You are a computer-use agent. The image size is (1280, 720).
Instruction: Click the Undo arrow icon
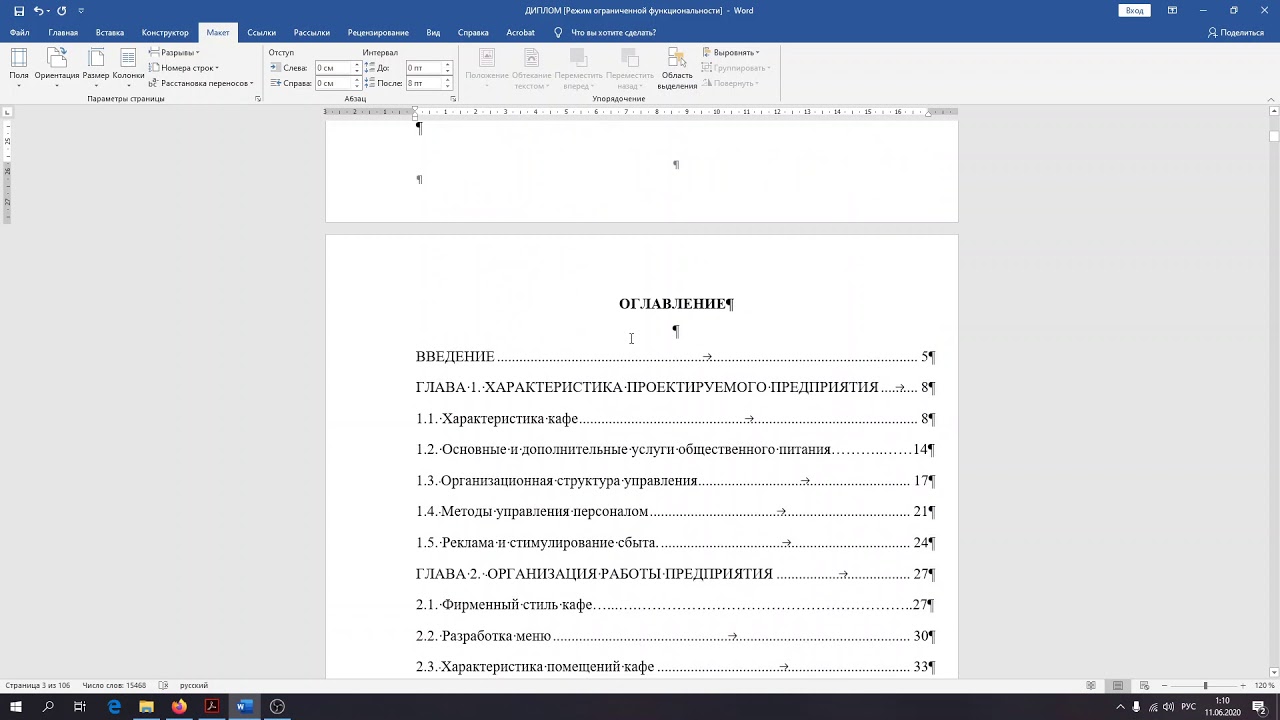click(39, 11)
